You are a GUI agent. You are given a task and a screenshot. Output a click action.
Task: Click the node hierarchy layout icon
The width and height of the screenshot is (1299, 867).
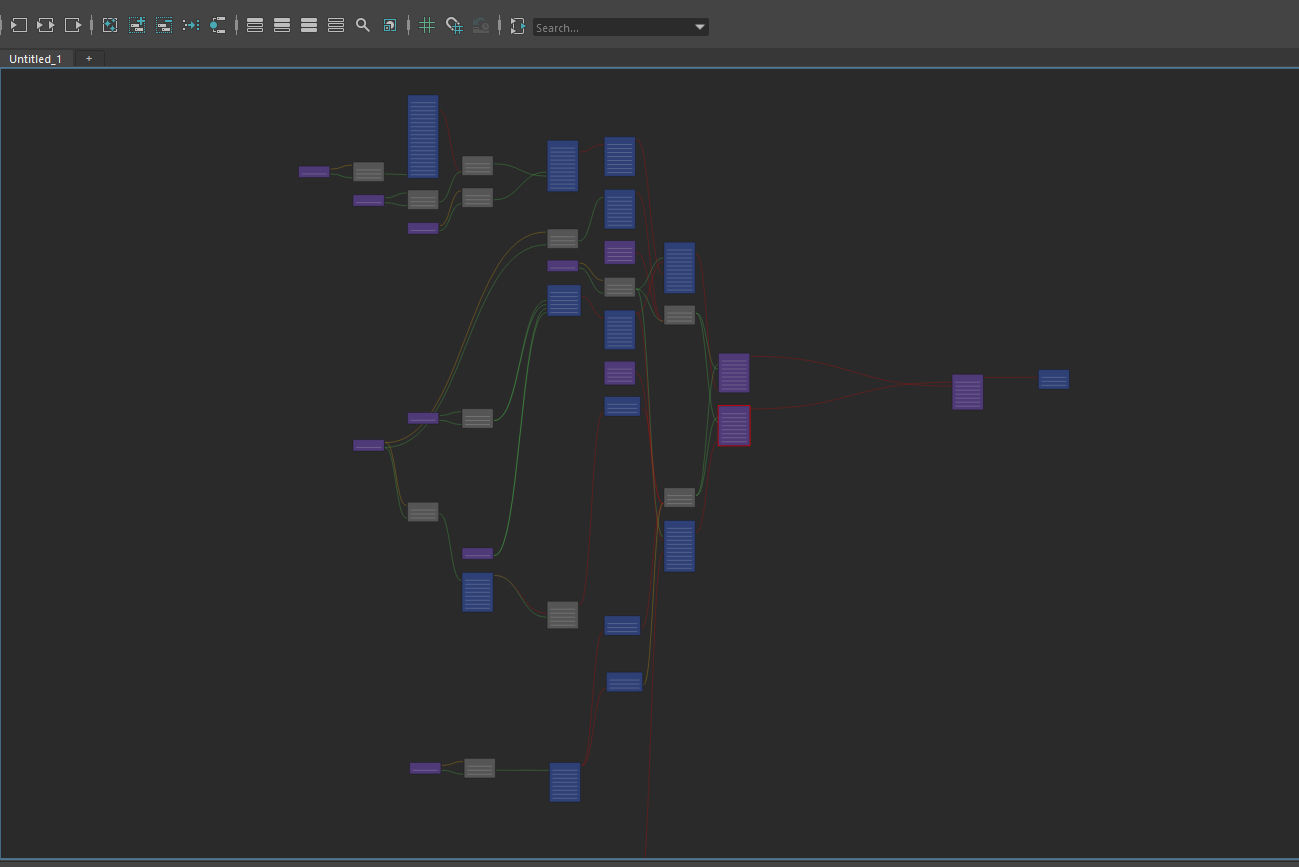[218, 25]
